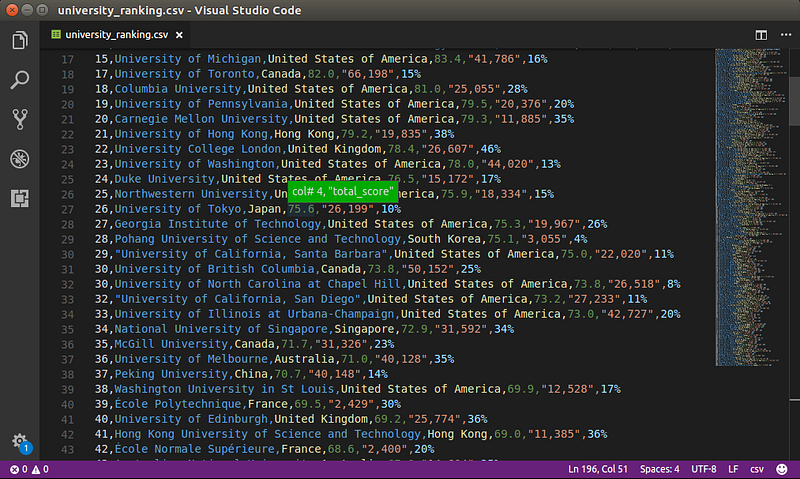Click the Split Editor icon

(761, 35)
